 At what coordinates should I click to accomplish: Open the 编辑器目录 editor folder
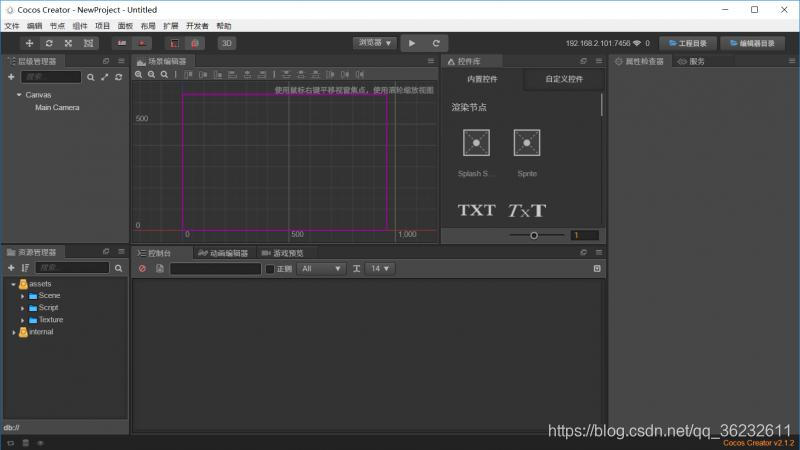coord(752,43)
